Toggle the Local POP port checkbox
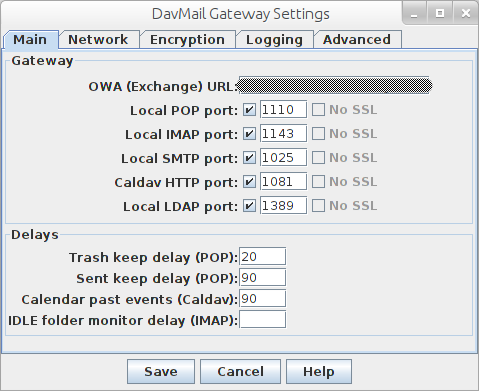This screenshot has width=479, height=391. (249, 110)
